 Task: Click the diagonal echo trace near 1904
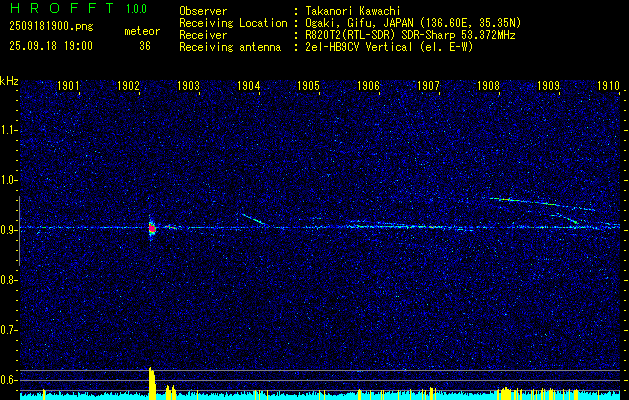[254, 219]
